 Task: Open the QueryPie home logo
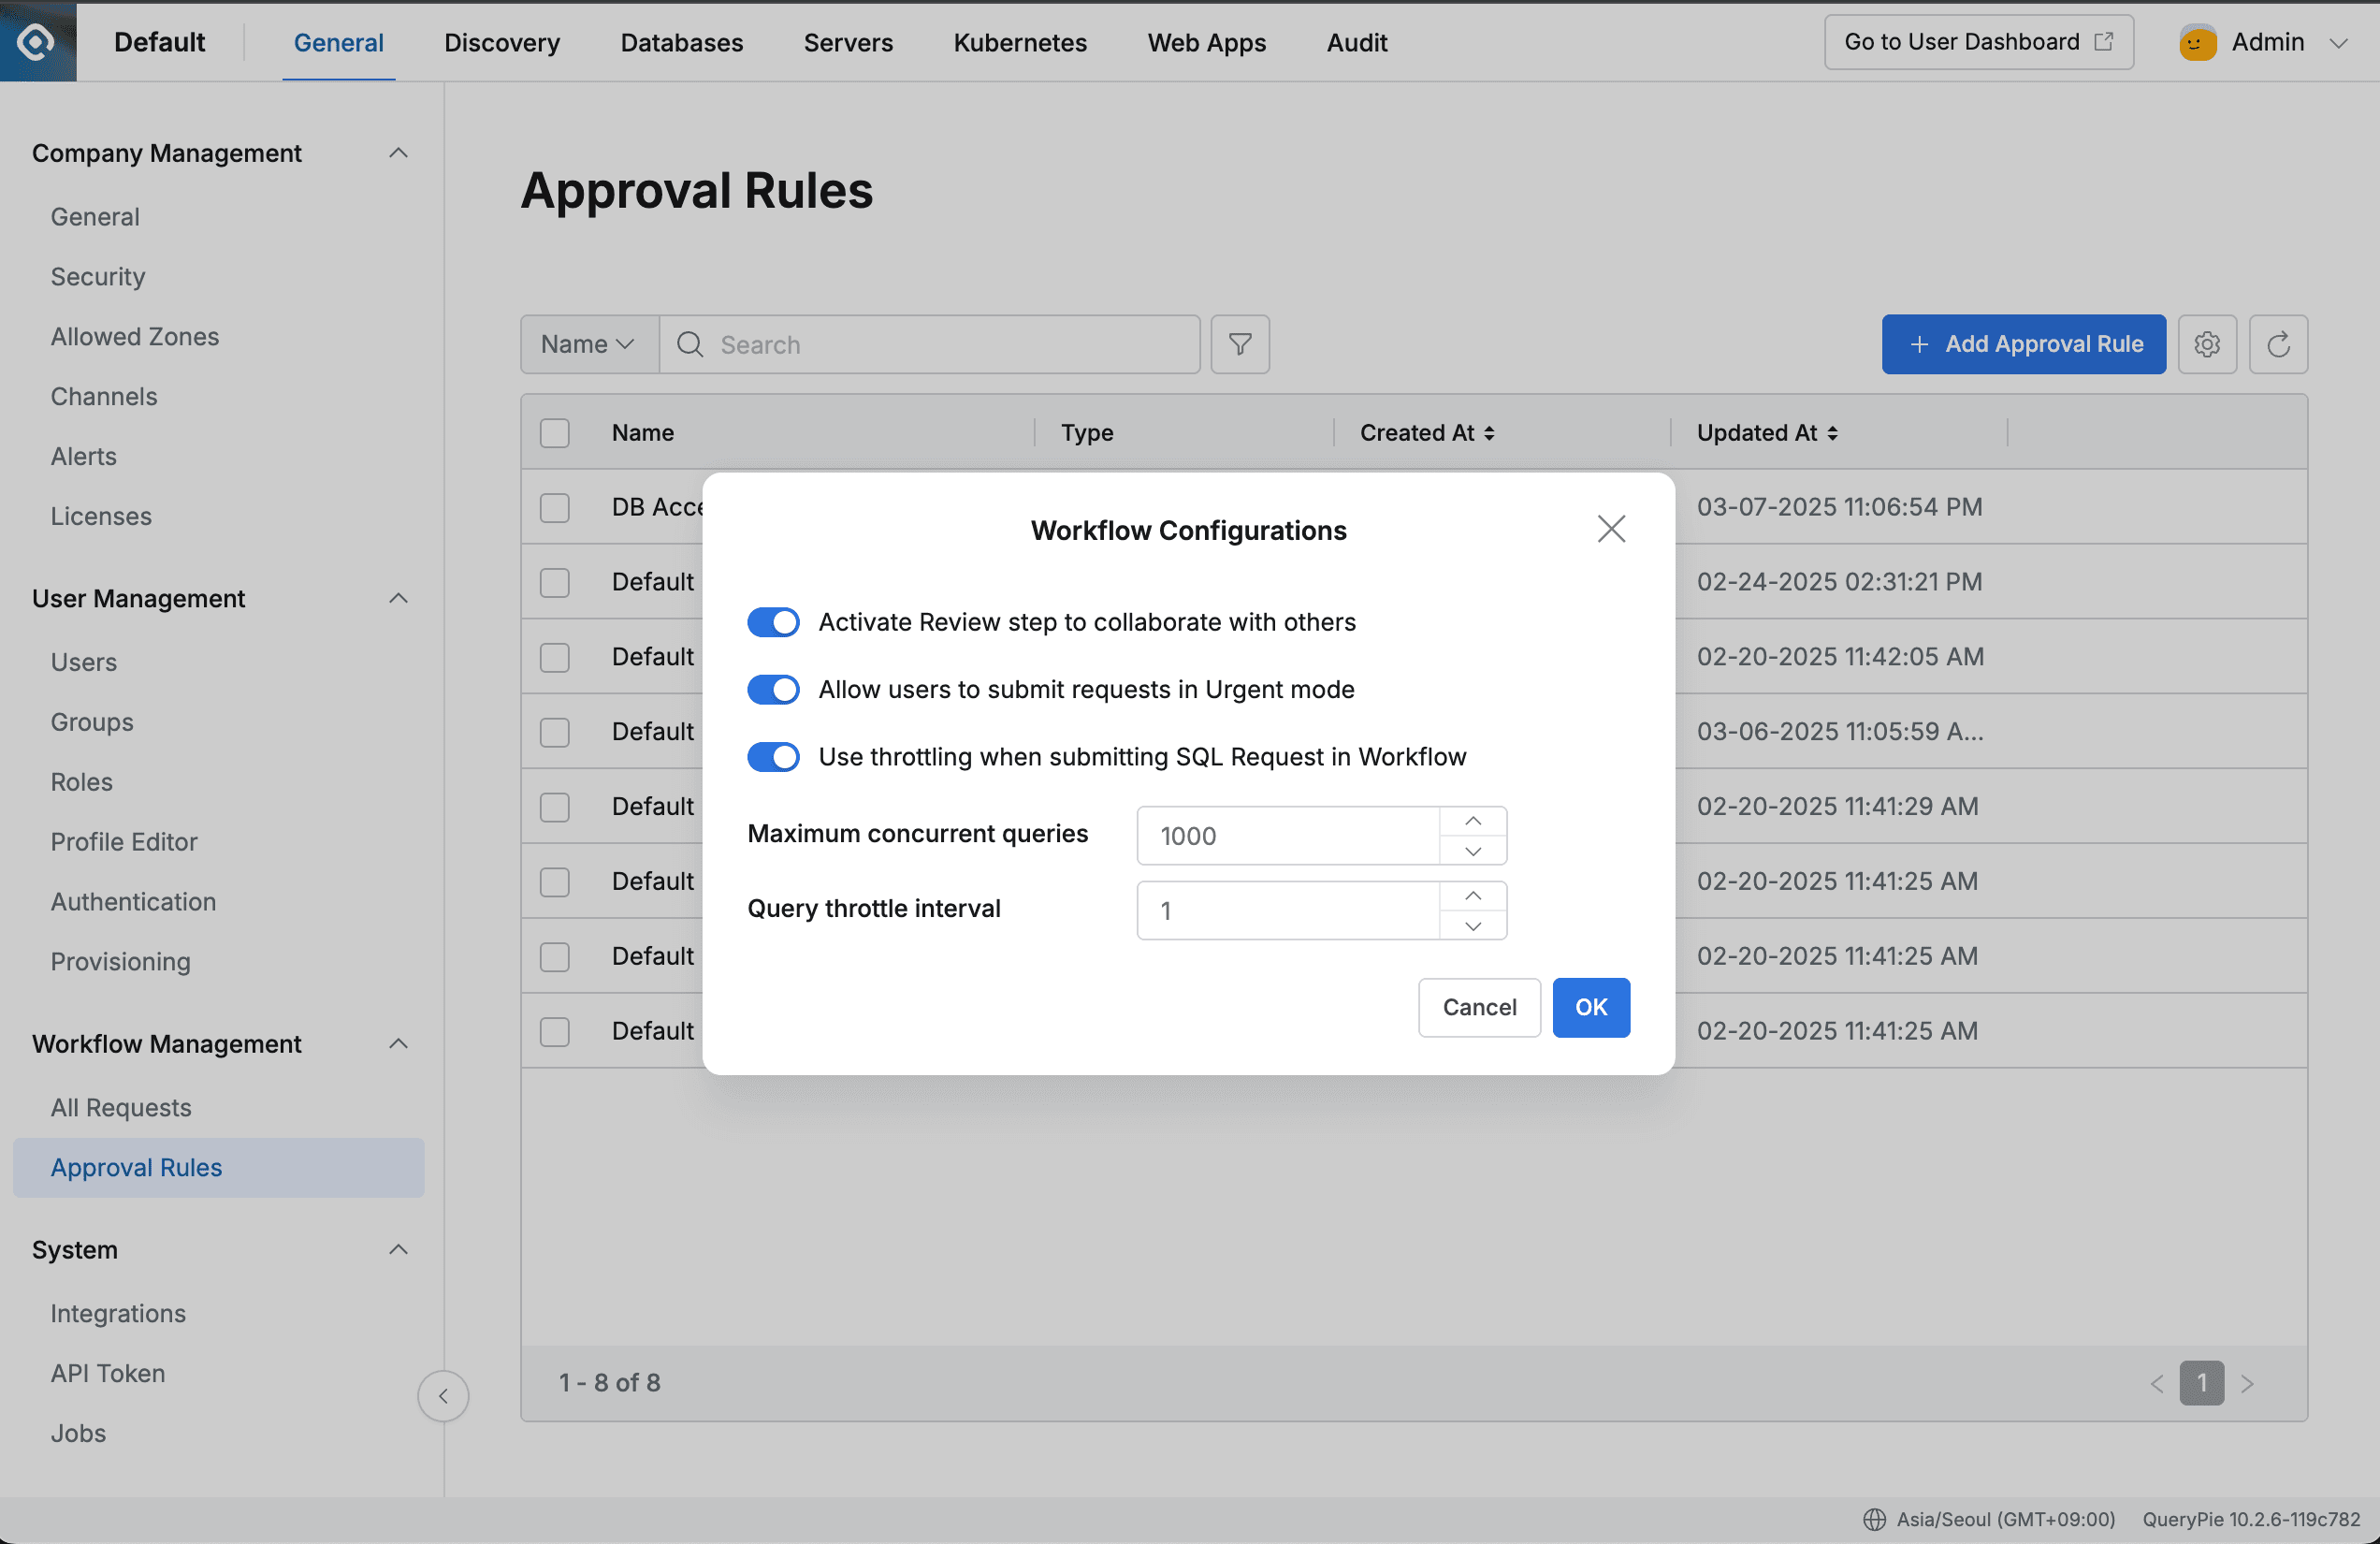coord(37,41)
